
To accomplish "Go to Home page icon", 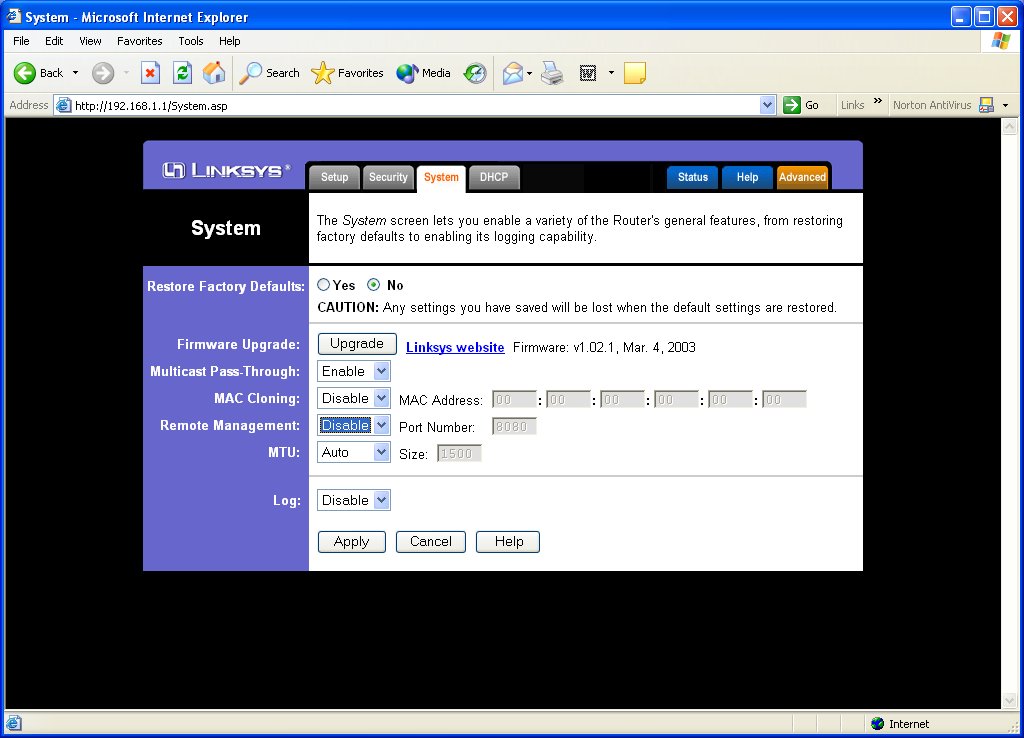I will pyautogui.click(x=214, y=73).
